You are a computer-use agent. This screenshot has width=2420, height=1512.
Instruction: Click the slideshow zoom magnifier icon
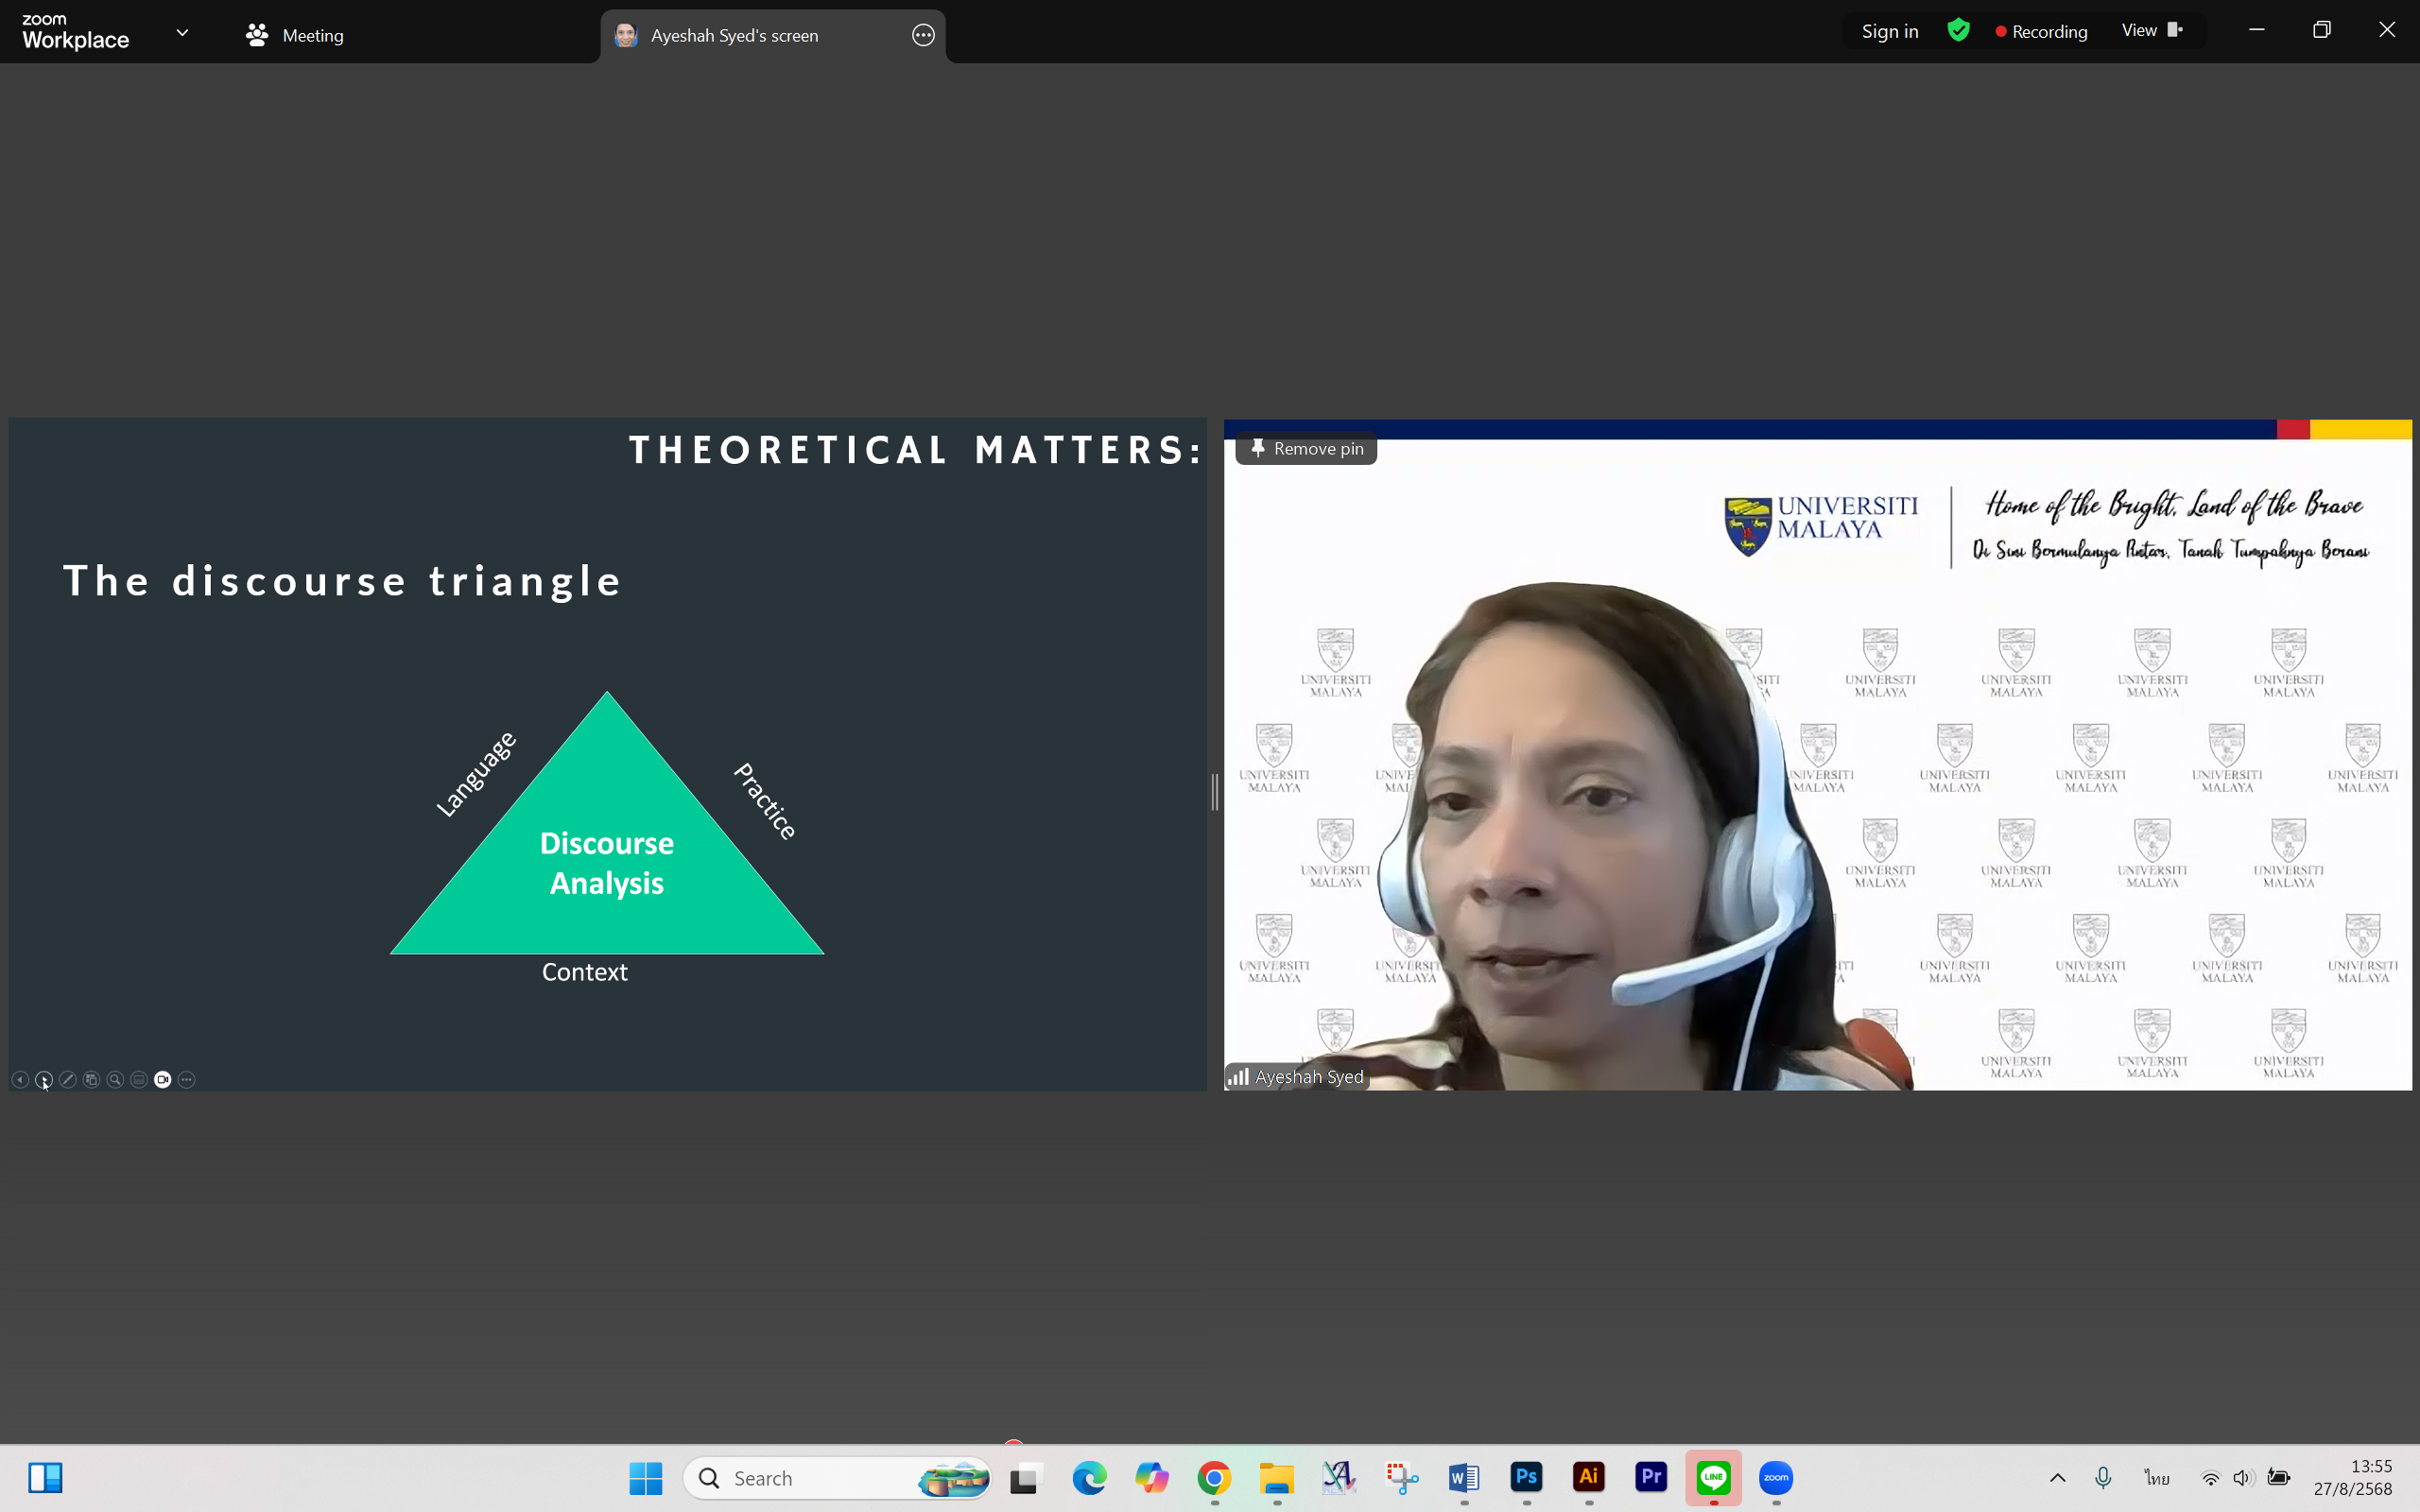[115, 1079]
